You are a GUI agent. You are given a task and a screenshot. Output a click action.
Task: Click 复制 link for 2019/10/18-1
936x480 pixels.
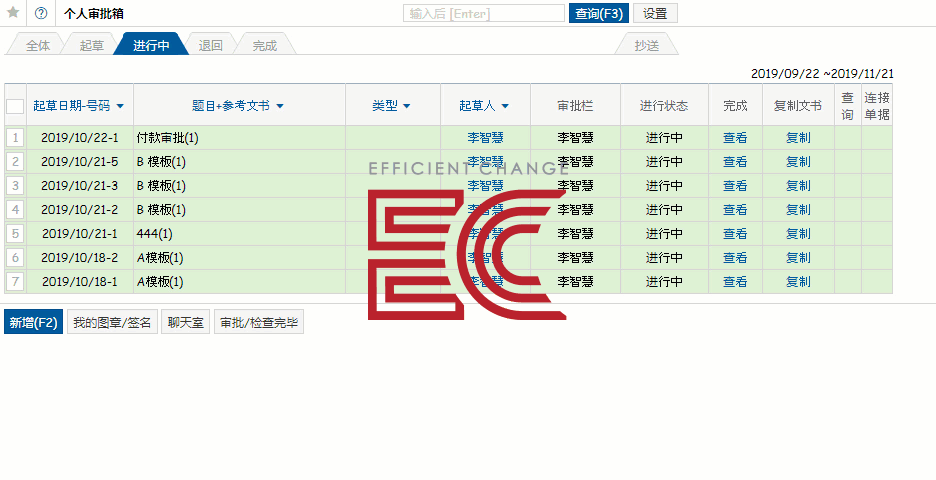click(x=798, y=281)
